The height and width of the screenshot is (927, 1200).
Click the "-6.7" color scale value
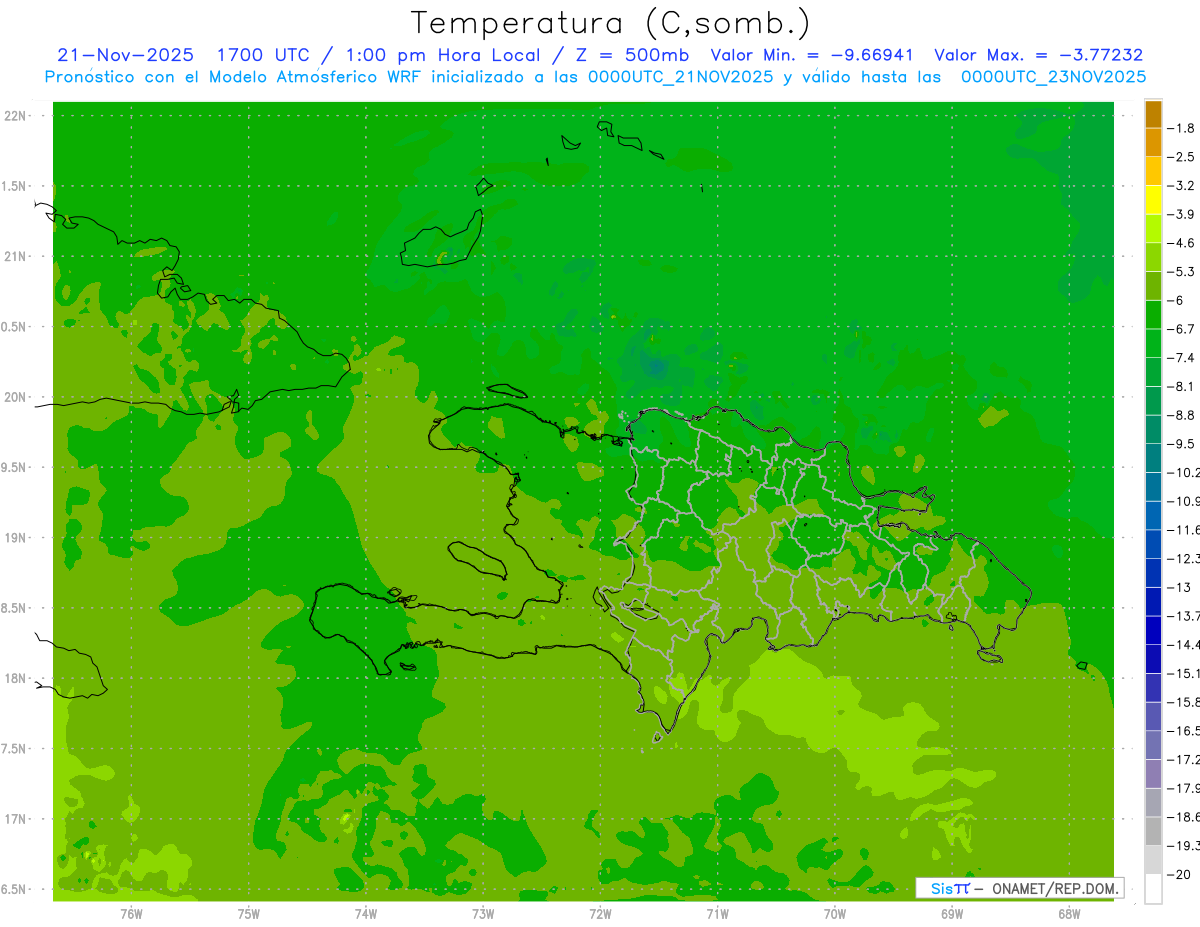pyautogui.click(x=1180, y=329)
